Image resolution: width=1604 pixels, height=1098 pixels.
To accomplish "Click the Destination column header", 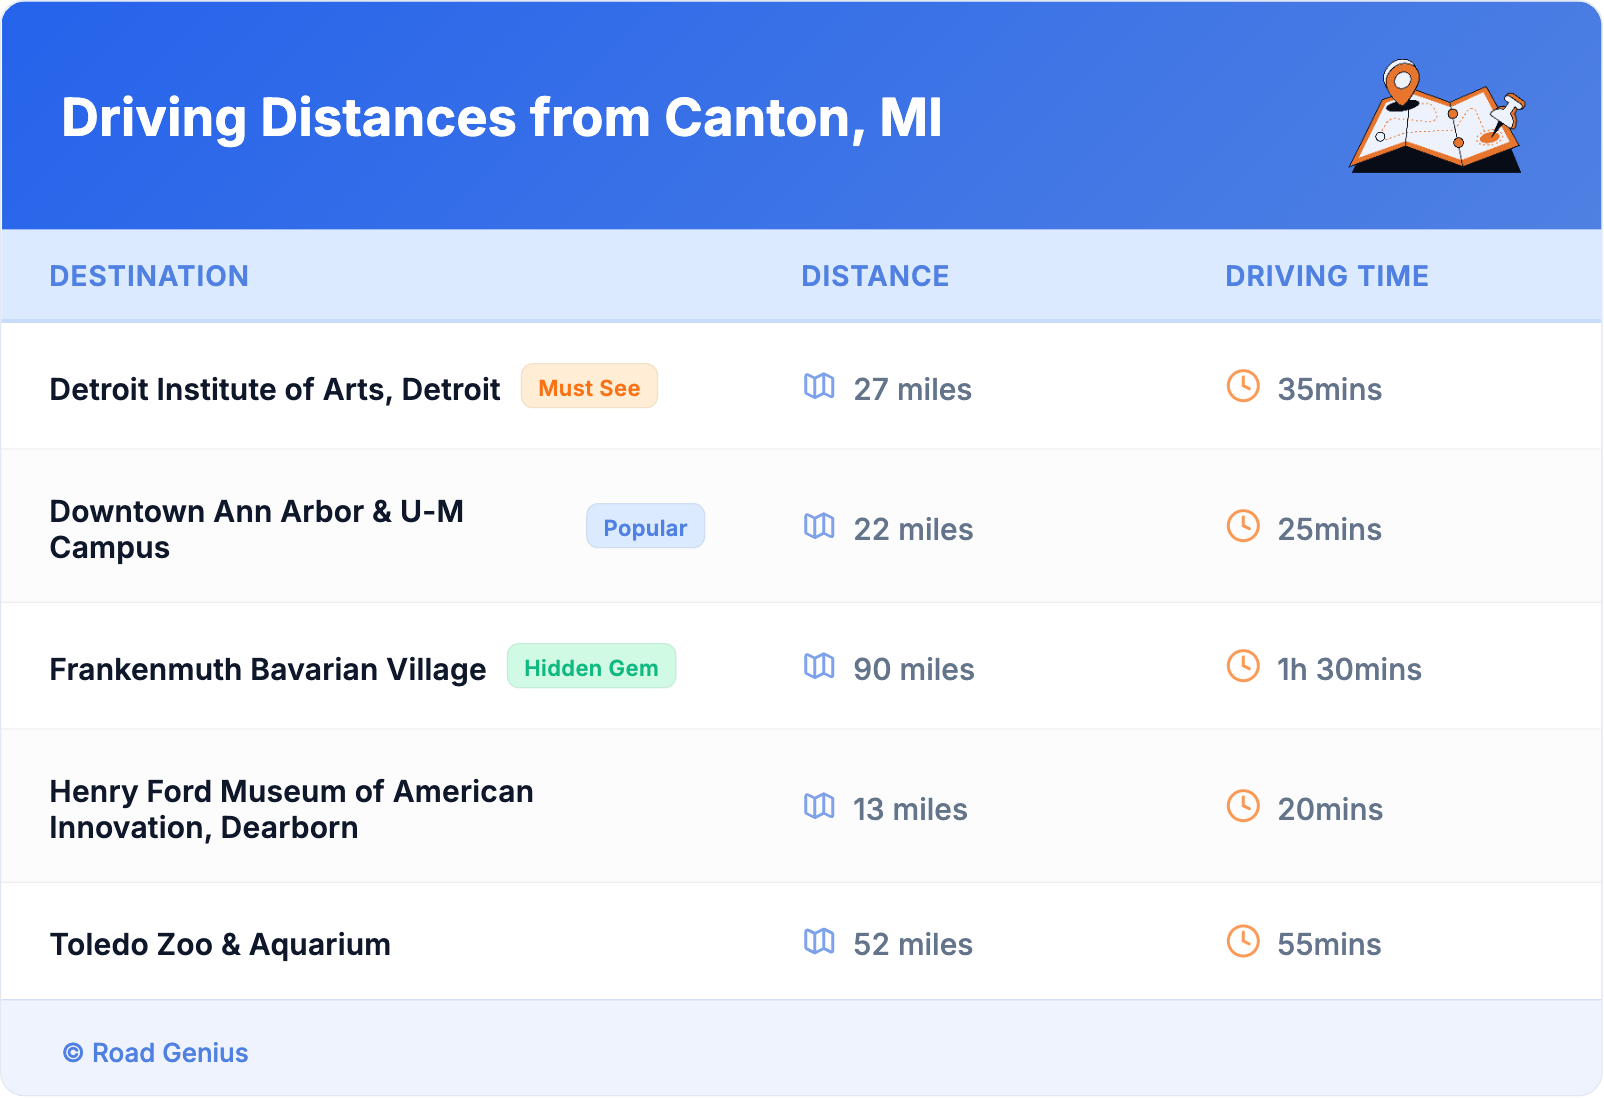I will [149, 276].
